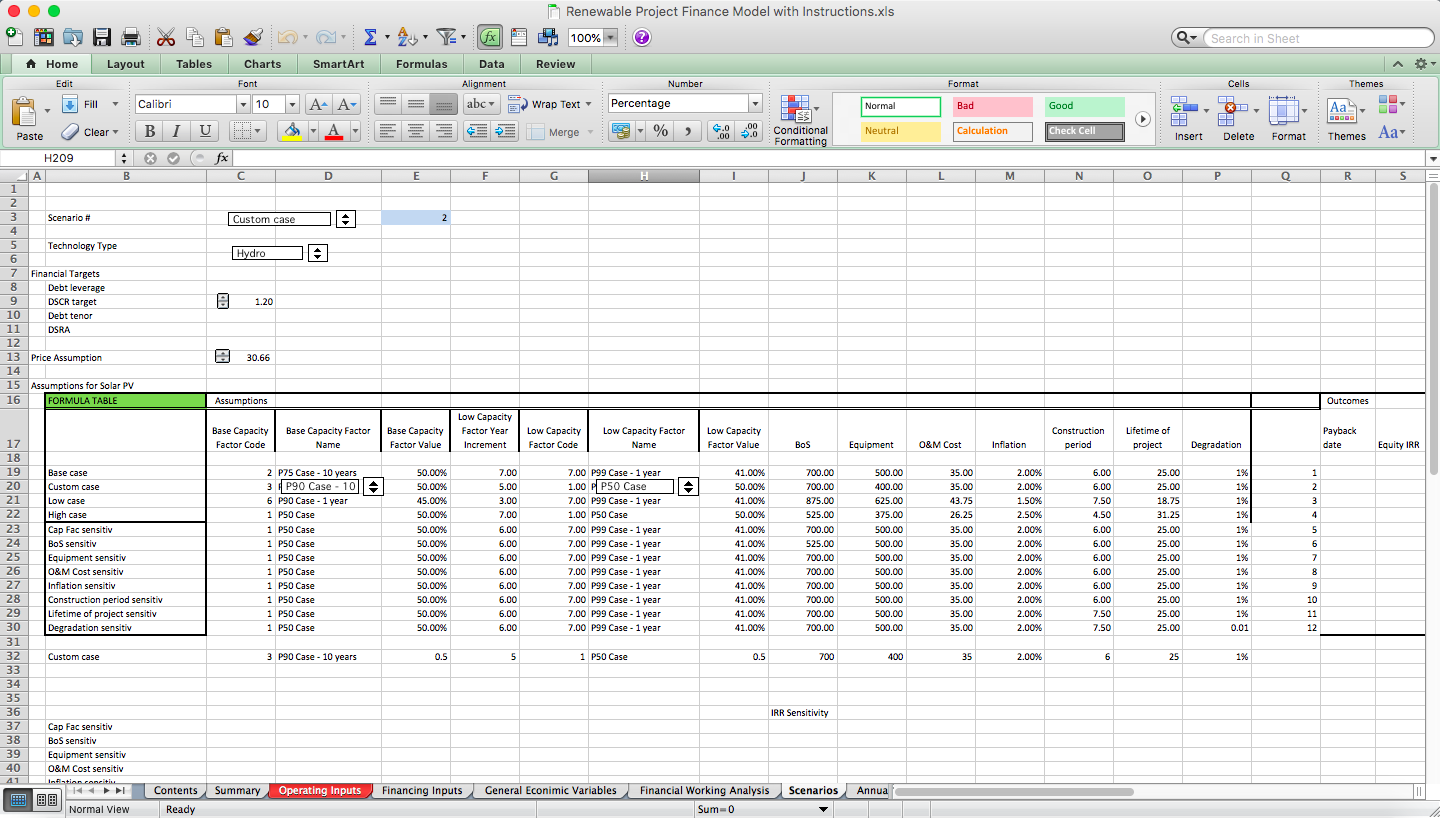
Task: Apply yellow fill color bucket
Action: pyautogui.click(x=292, y=131)
